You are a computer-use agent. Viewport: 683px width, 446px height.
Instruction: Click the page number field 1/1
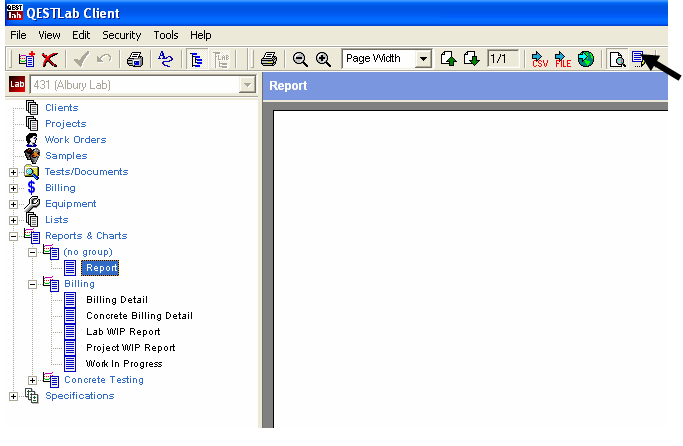(503, 59)
